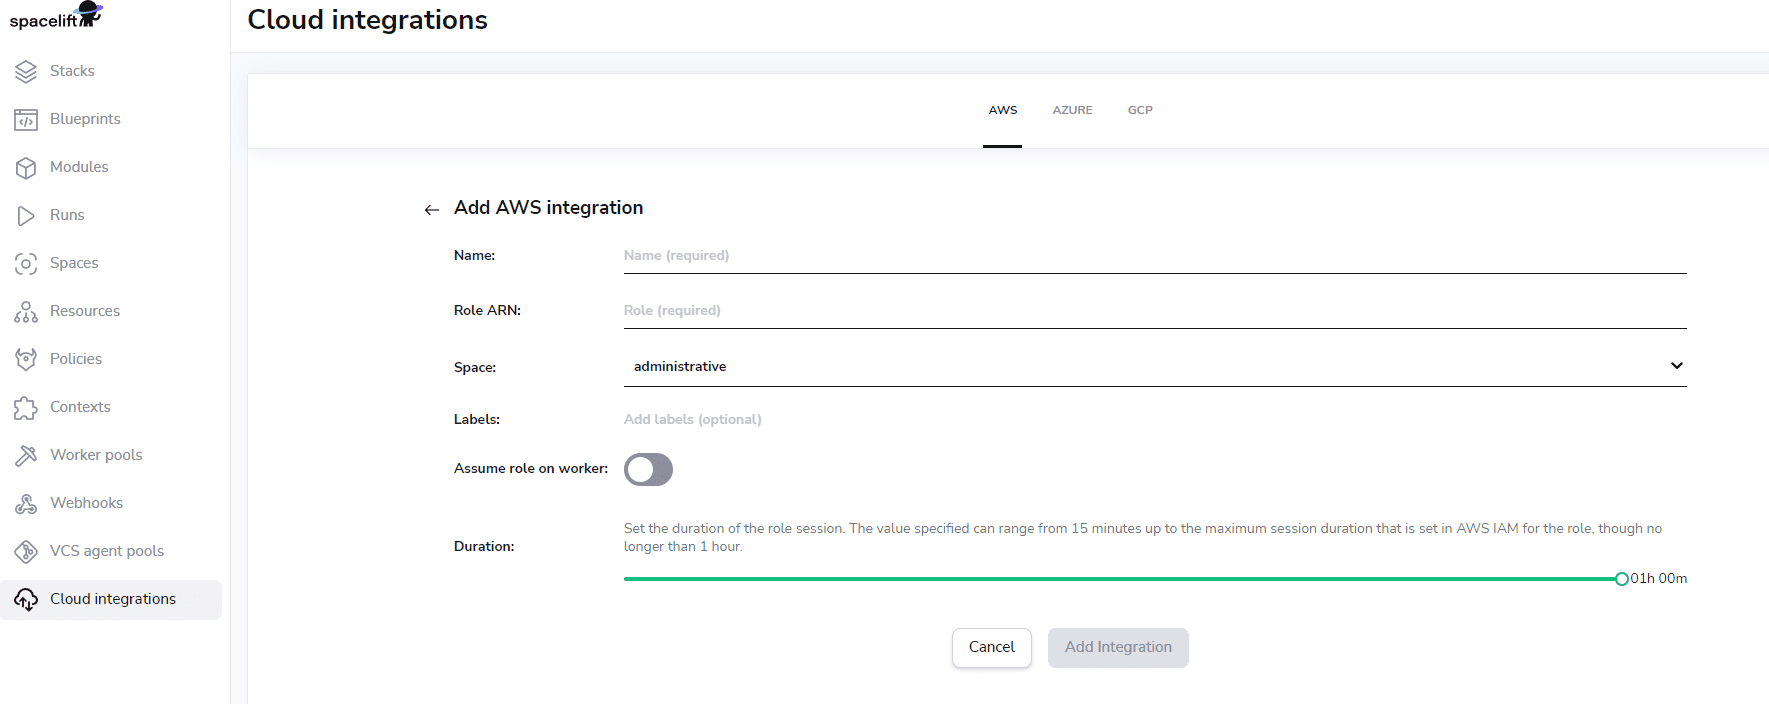Open the Blueprints page
The image size is (1769, 704).
[x=85, y=119]
